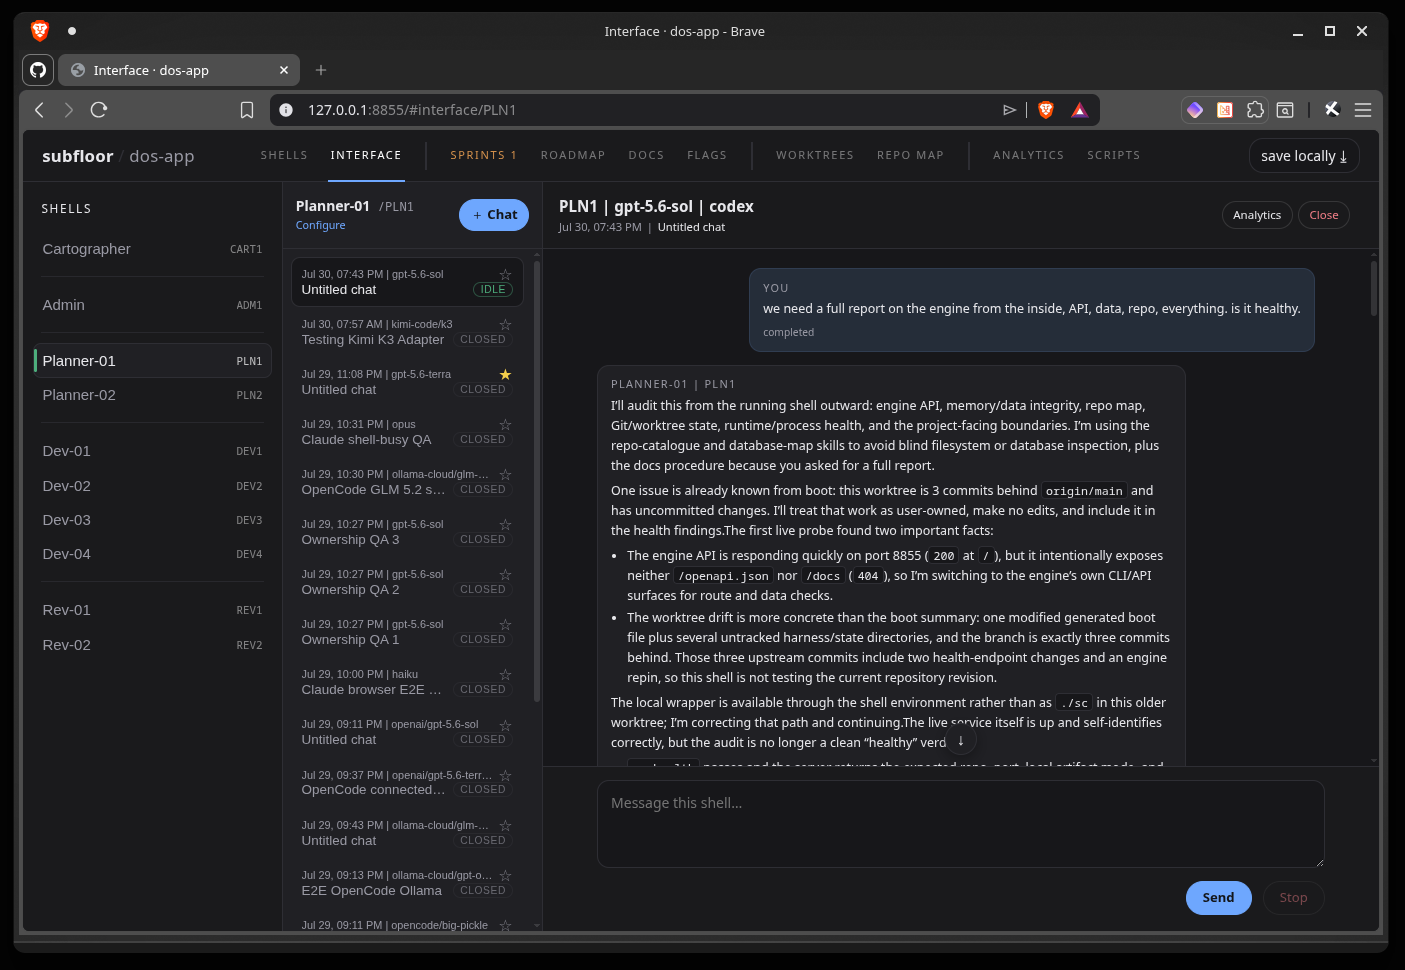1405x970 pixels.
Task: Click the chat list scrollbar
Action: pyautogui.click(x=537, y=480)
